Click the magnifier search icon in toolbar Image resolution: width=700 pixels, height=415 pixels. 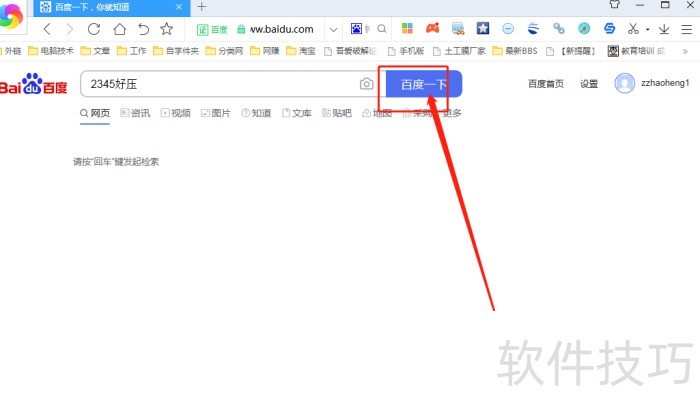point(382,29)
